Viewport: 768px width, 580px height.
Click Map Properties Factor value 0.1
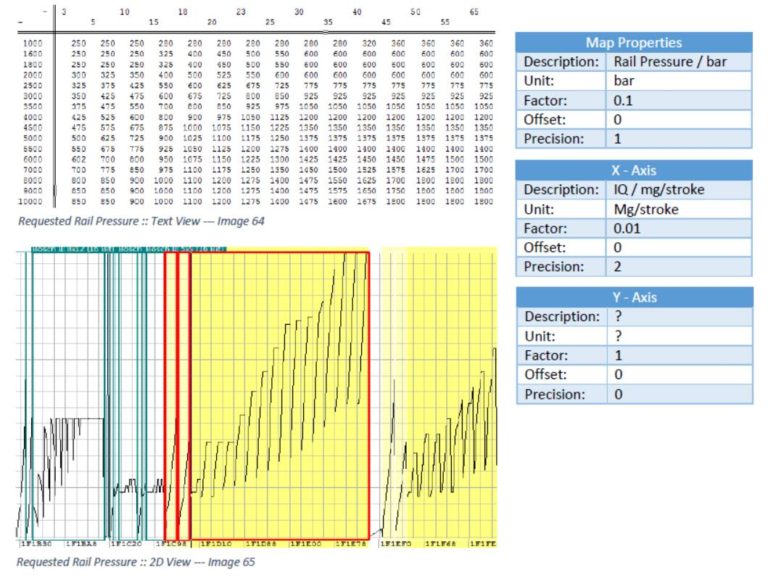click(x=679, y=100)
